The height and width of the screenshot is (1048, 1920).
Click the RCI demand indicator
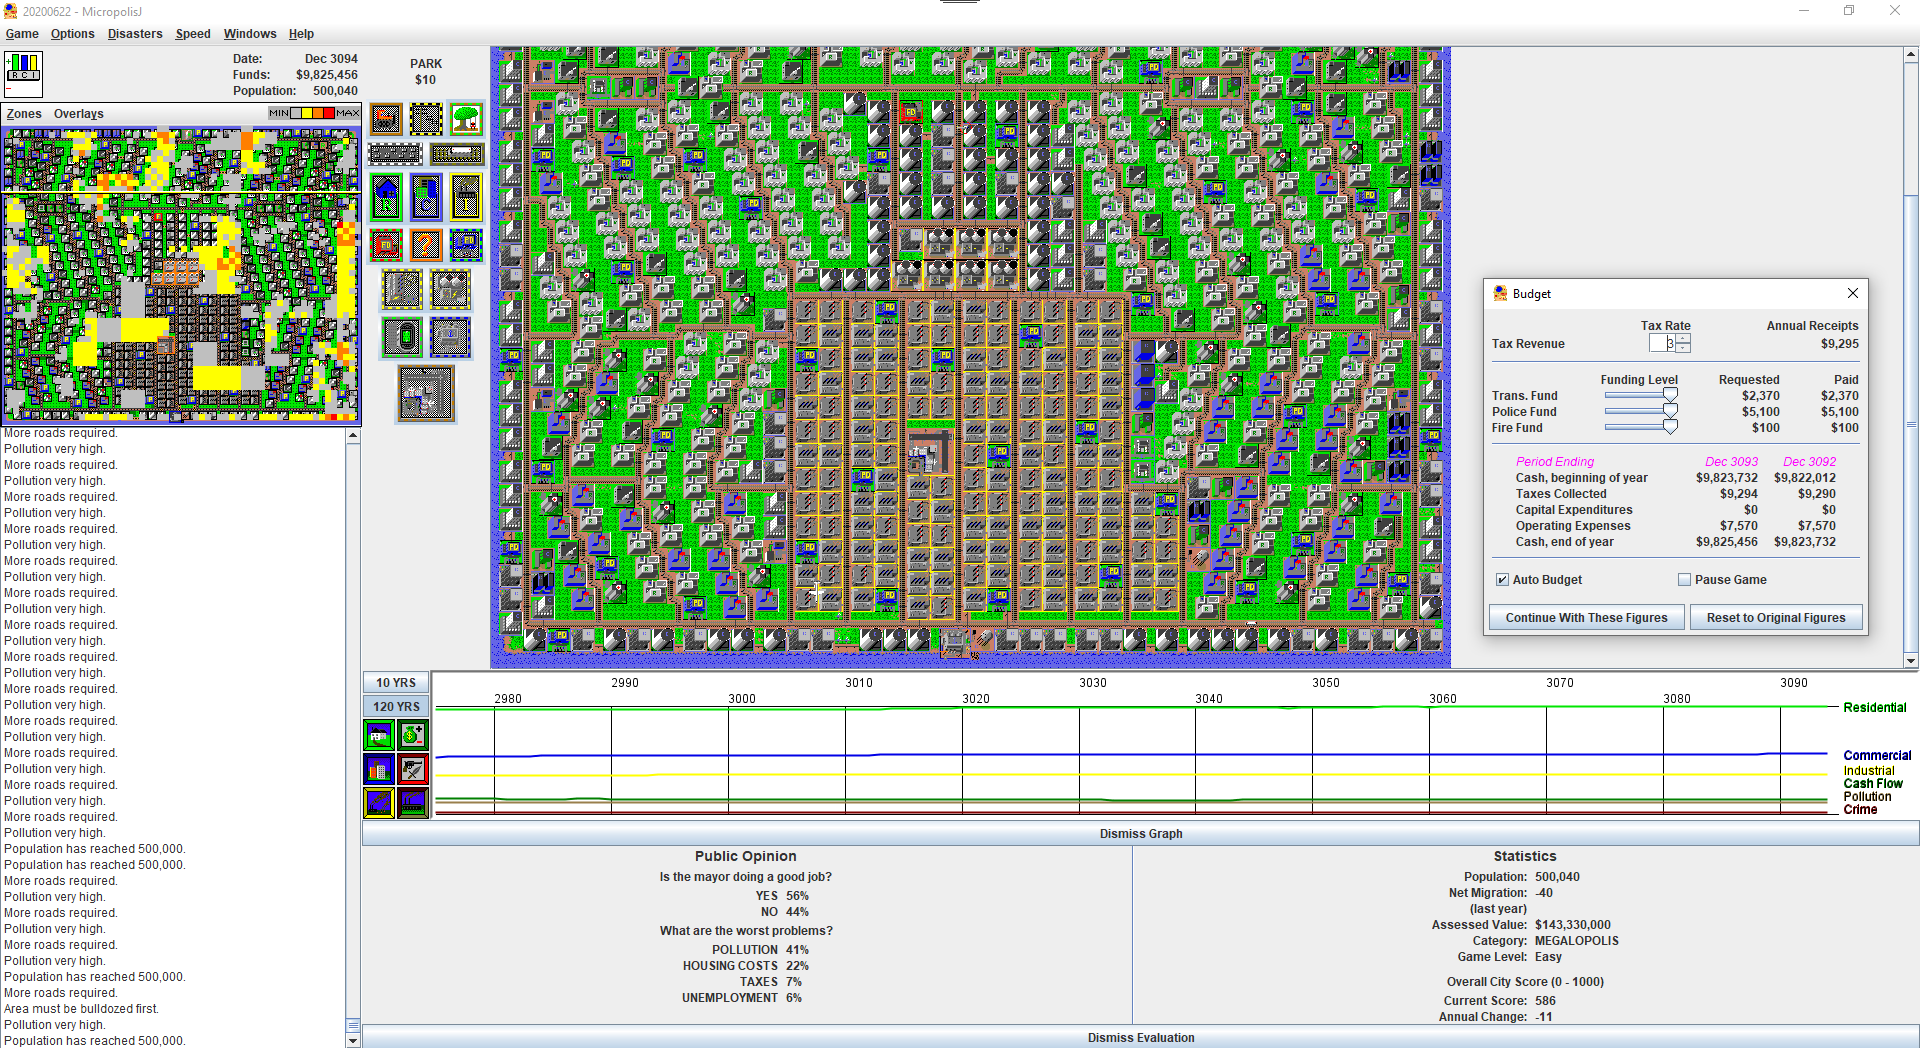23,74
